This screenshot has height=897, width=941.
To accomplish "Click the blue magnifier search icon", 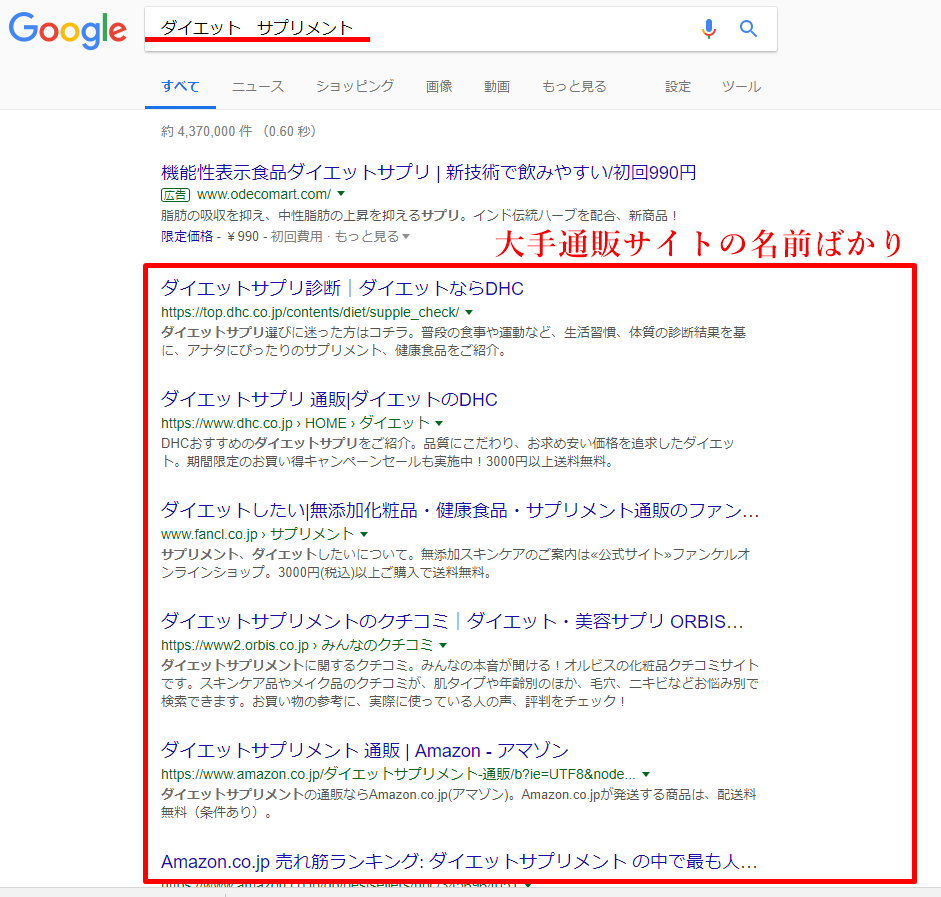I will click(x=748, y=28).
